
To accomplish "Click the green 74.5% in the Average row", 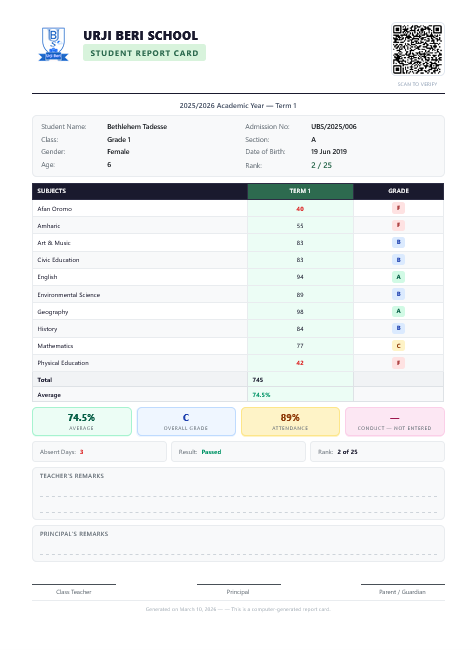I will point(261,395).
